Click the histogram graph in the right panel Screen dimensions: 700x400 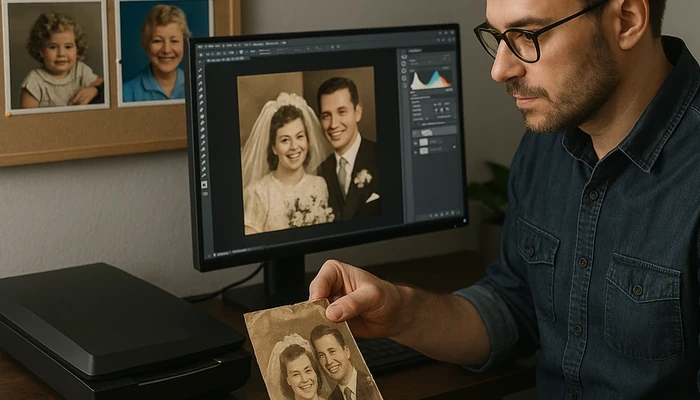coord(431,79)
